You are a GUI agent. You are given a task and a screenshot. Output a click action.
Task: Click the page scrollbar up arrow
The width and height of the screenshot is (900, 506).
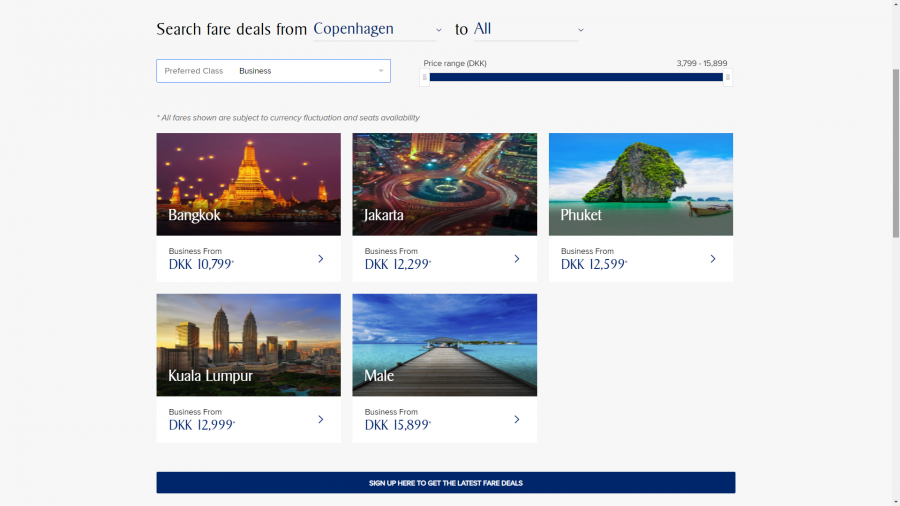(894, 6)
